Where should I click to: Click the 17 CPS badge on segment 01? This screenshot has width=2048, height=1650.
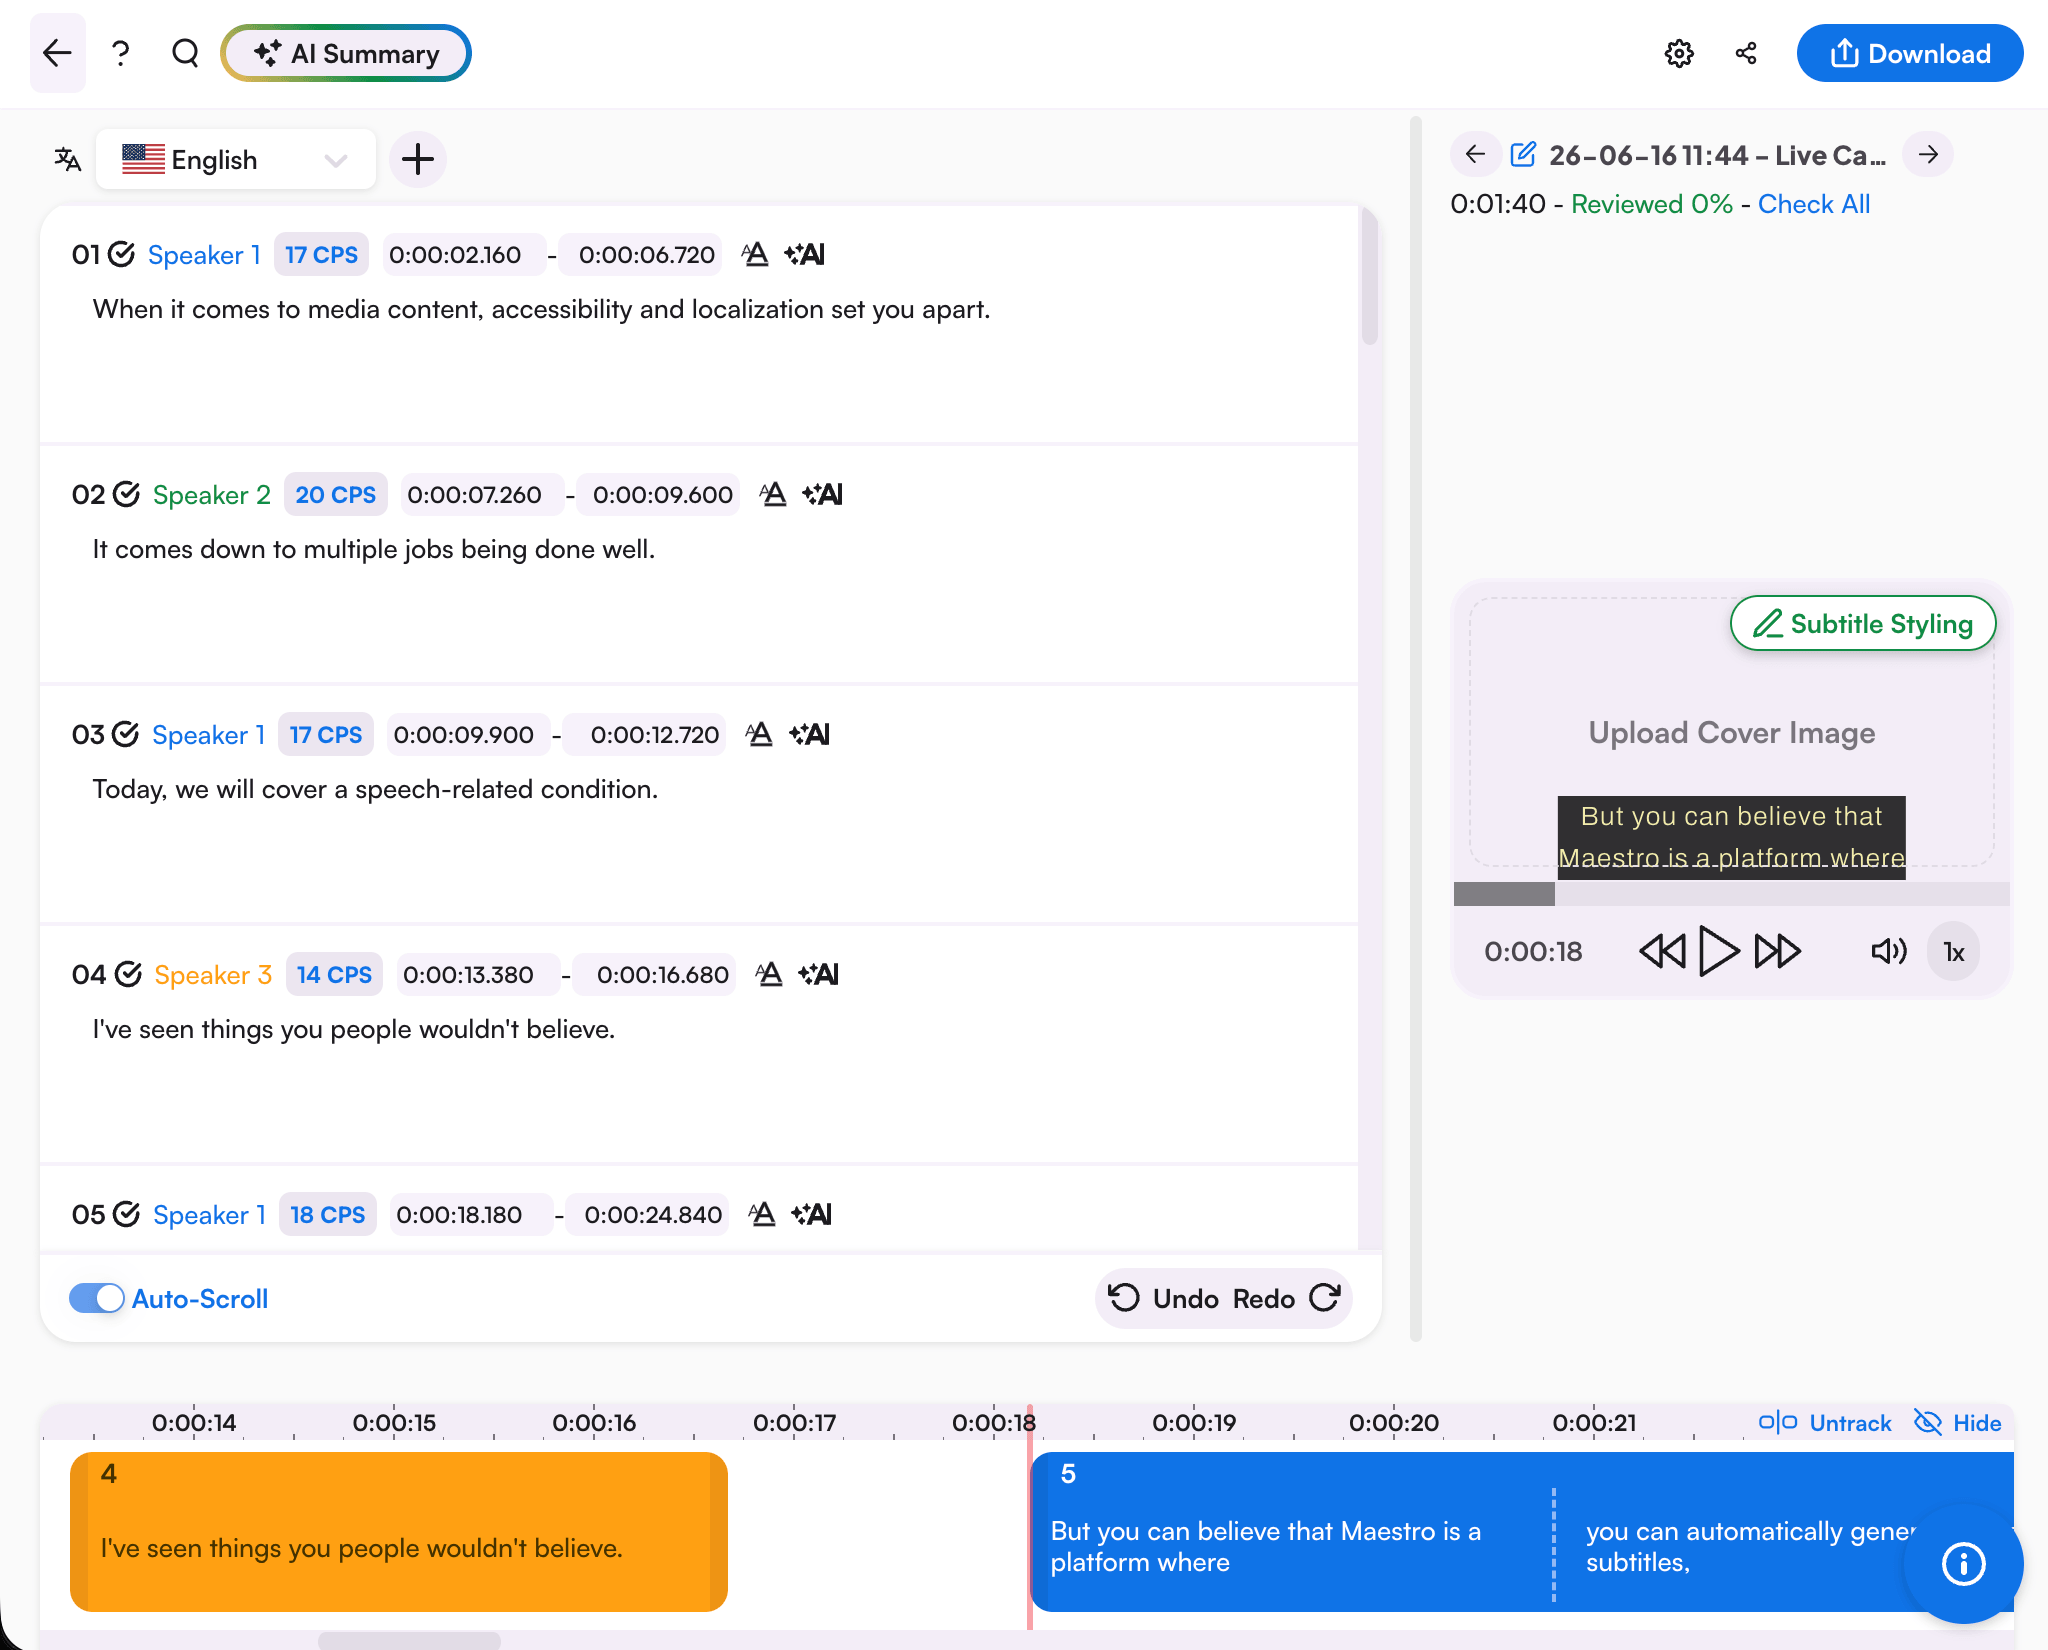click(x=321, y=255)
